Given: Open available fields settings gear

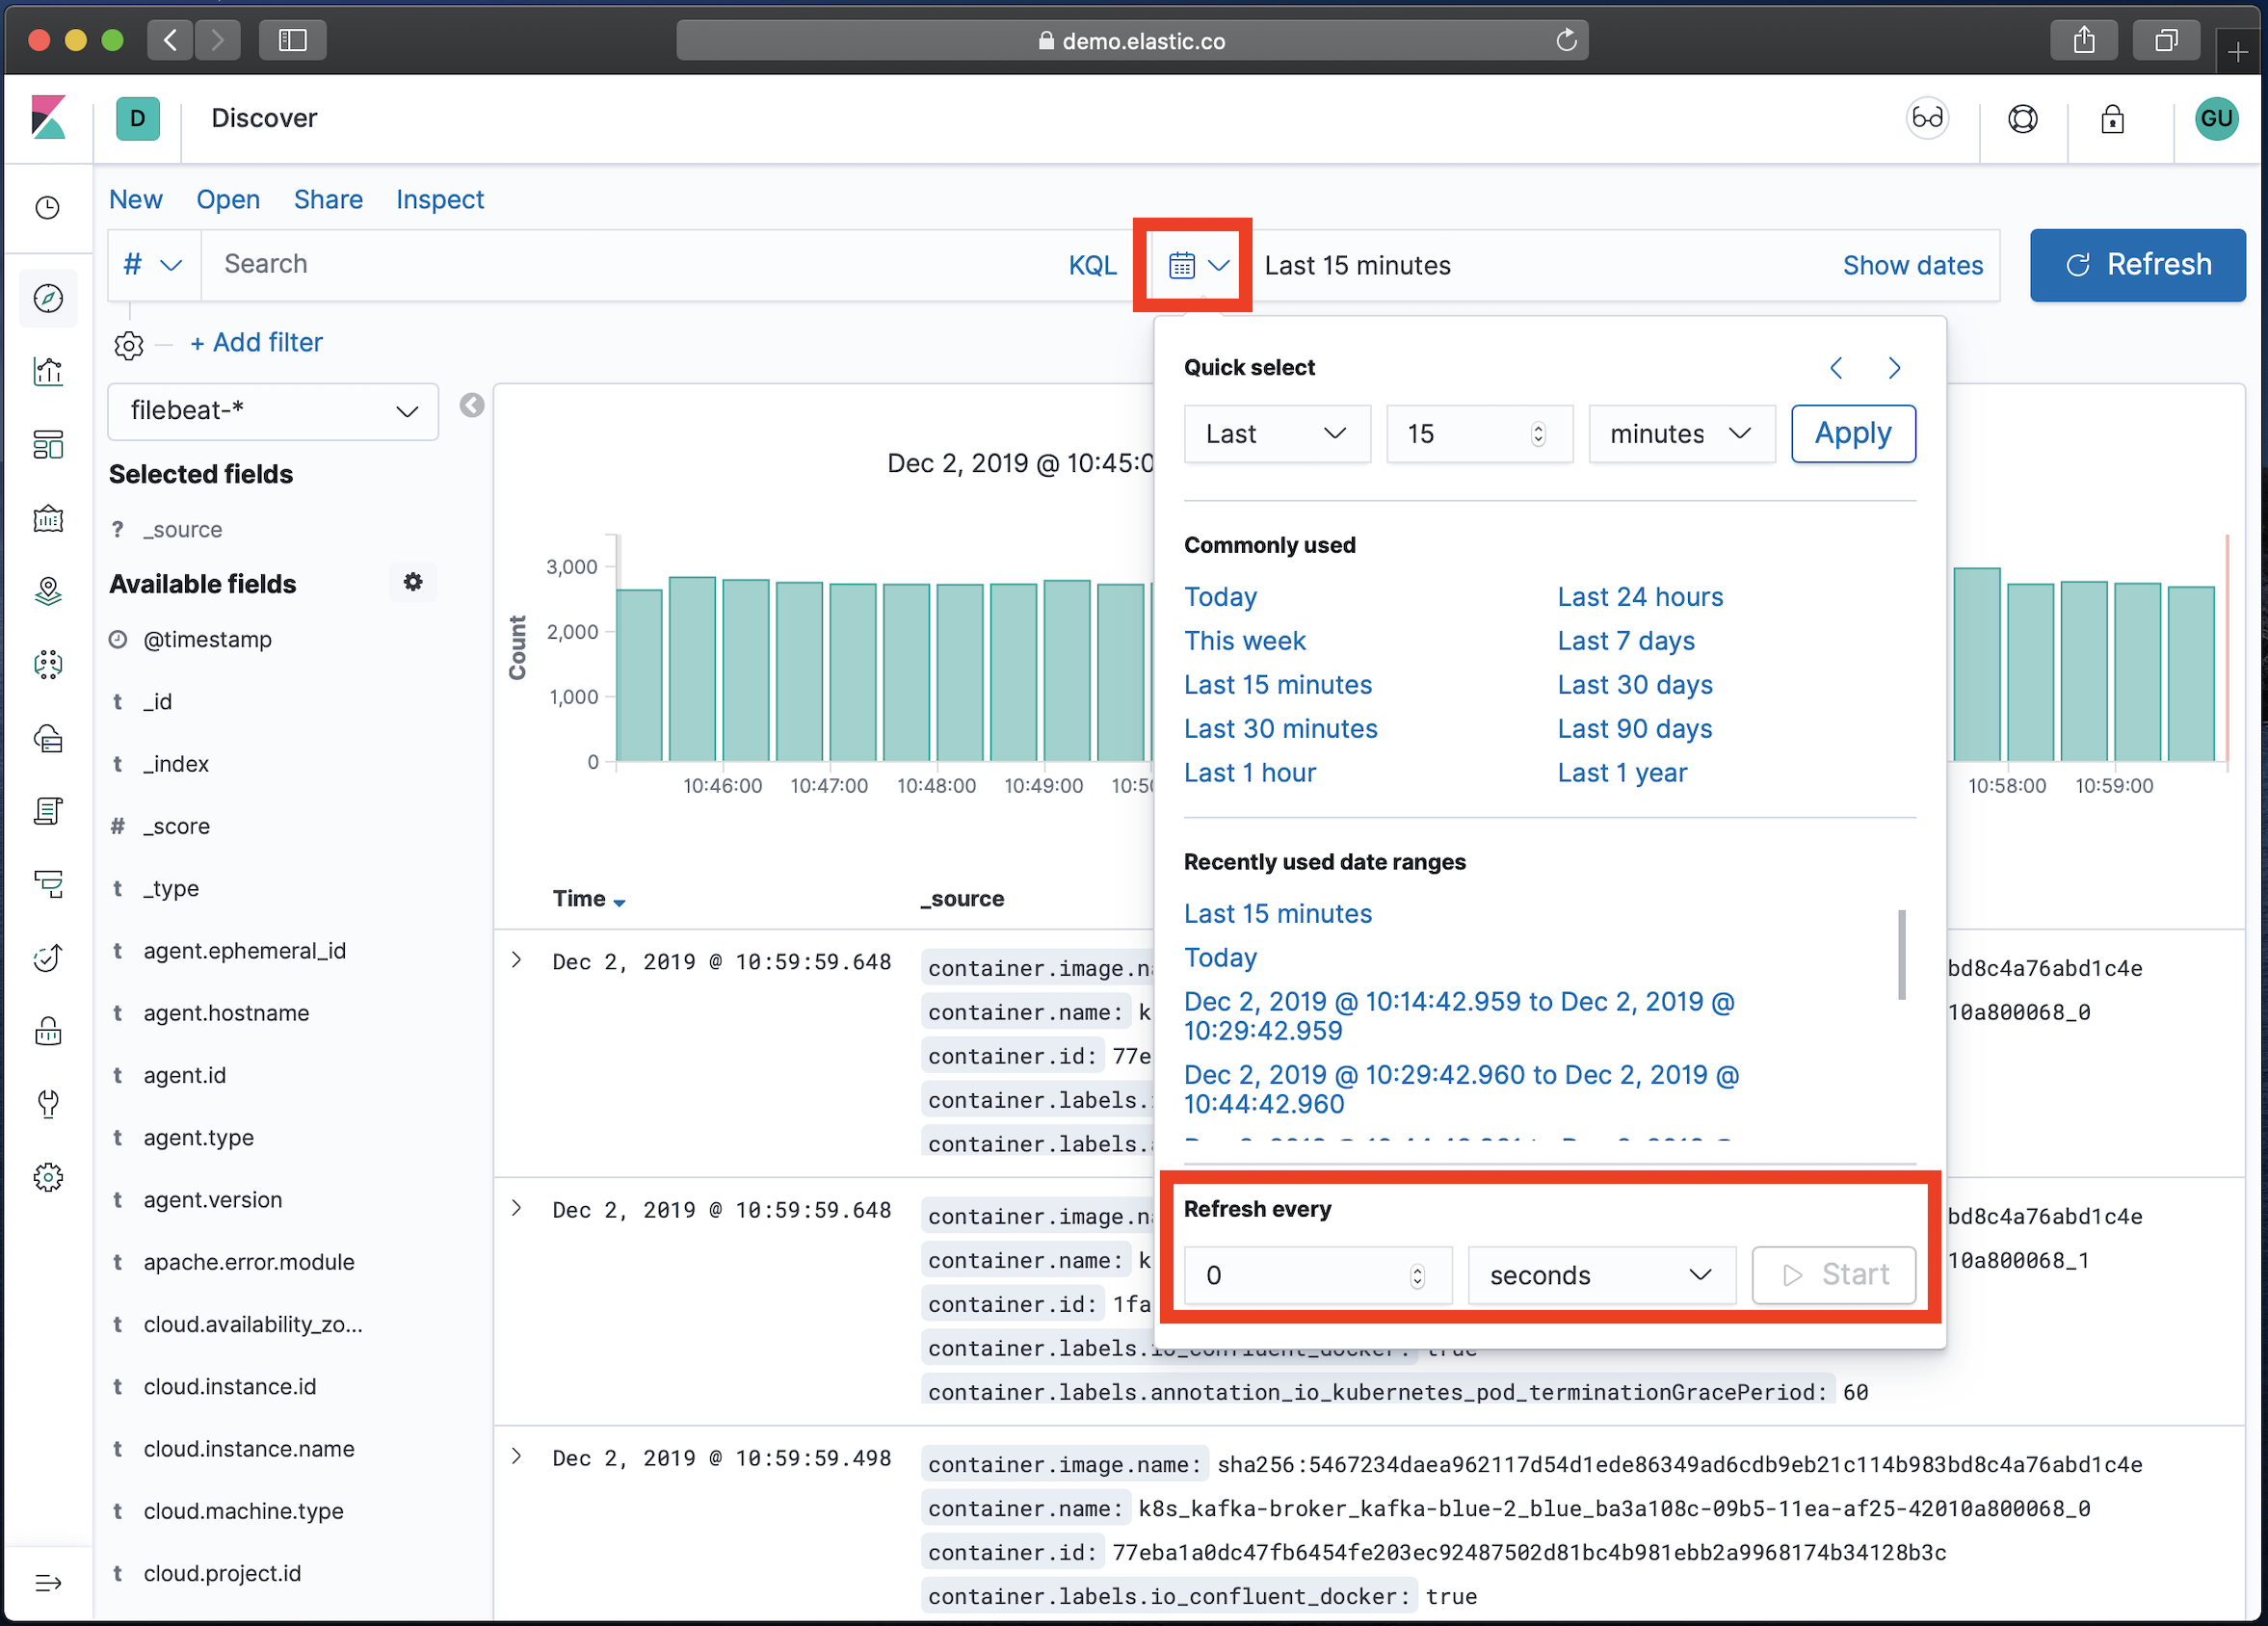Looking at the screenshot, I should pyautogui.click(x=413, y=582).
